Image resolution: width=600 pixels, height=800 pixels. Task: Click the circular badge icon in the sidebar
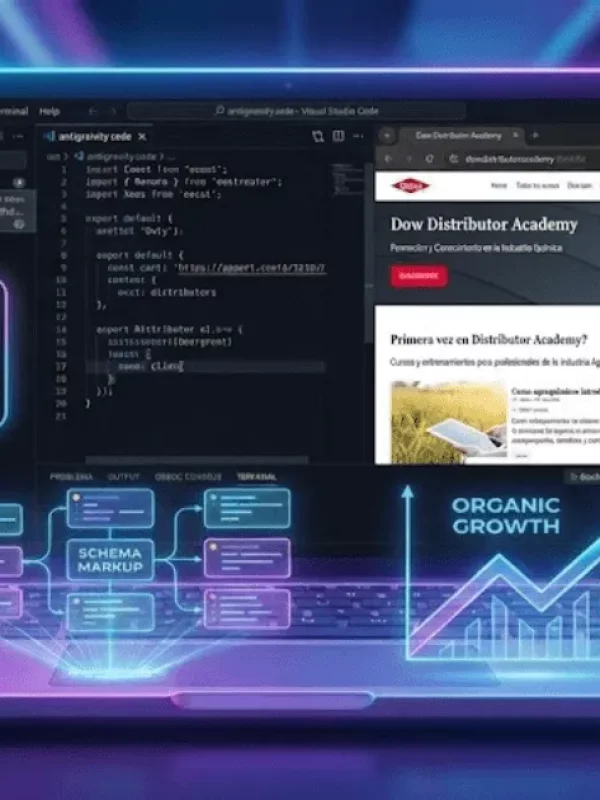[19, 183]
